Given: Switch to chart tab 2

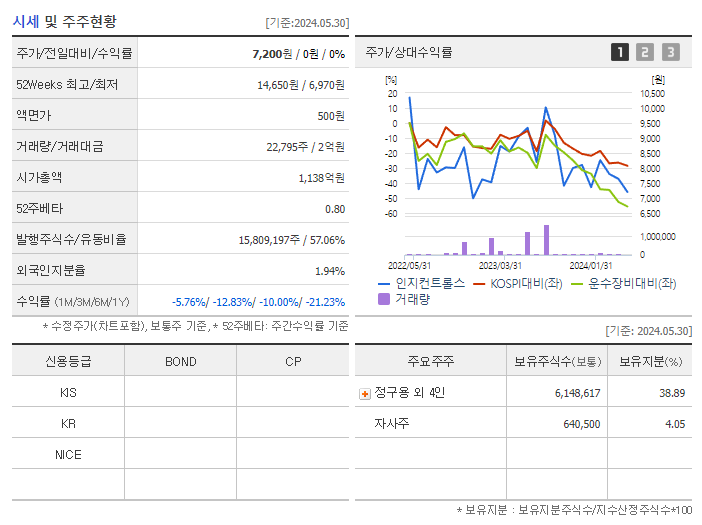Looking at the screenshot, I should [x=645, y=52].
